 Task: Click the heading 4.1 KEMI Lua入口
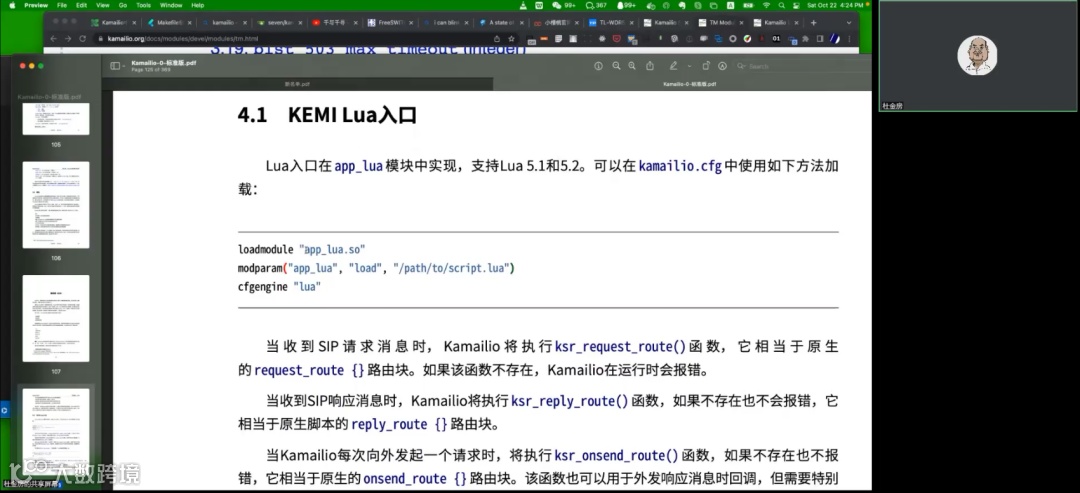(327, 114)
